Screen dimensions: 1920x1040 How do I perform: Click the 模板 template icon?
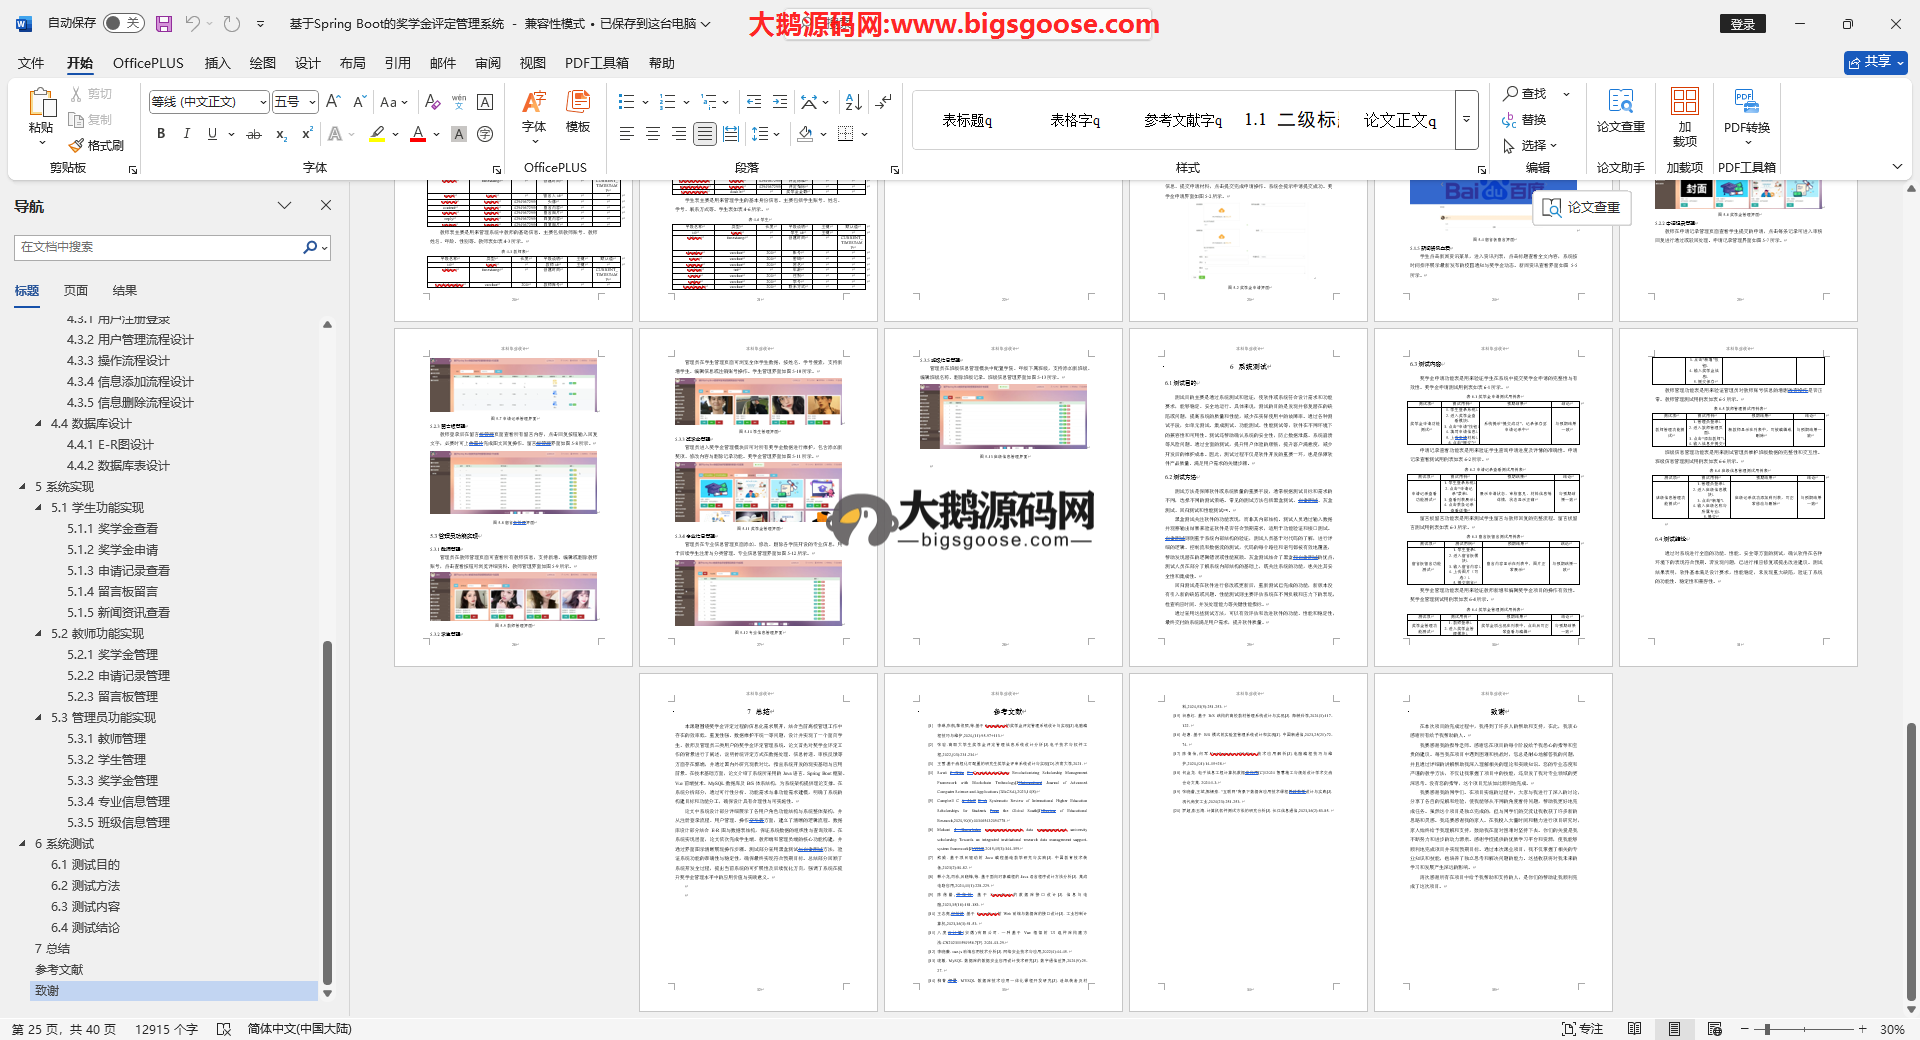[x=577, y=112]
